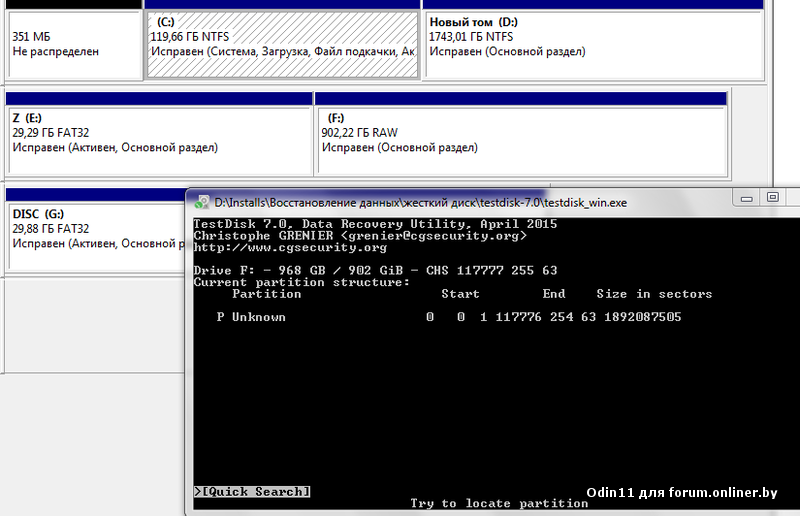Click the cgsecurity.org URL in console
Screen dimensions: 800x516
click(289, 248)
